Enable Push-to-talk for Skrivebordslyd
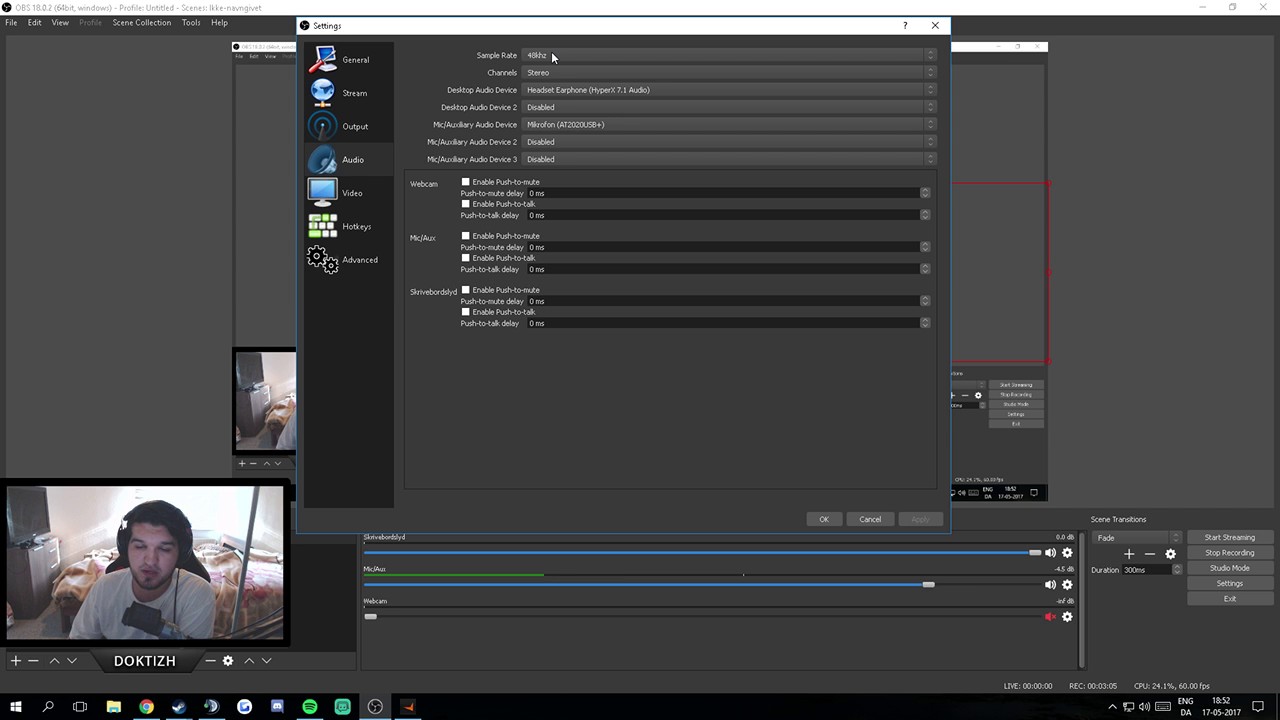 465,312
